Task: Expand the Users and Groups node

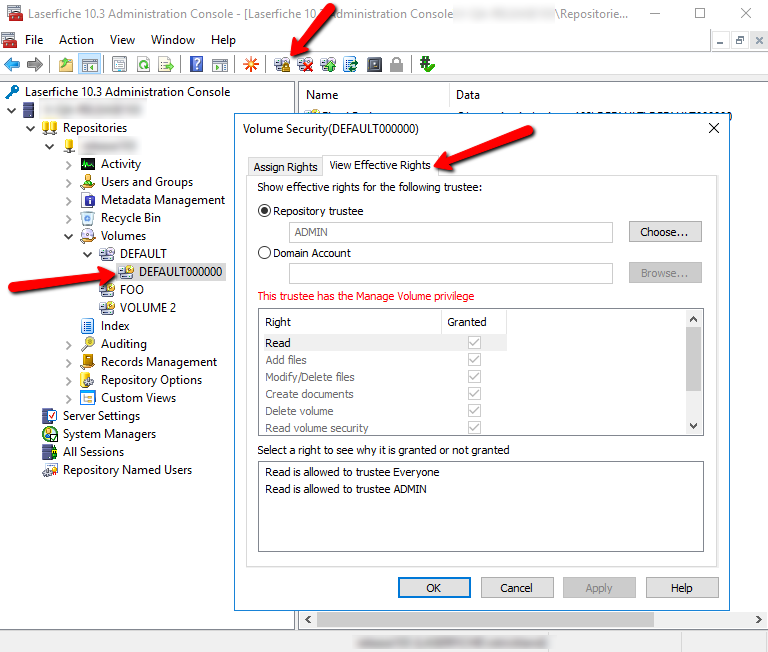Action: pos(69,183)
